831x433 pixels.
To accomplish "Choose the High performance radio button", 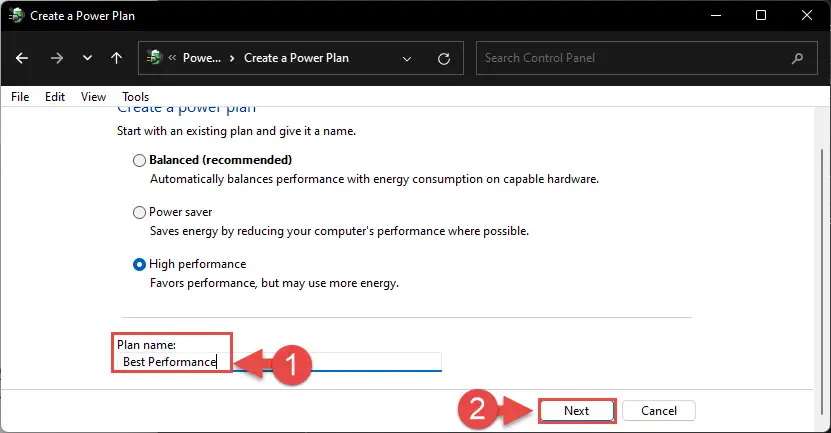I will (x=139, y=264).
